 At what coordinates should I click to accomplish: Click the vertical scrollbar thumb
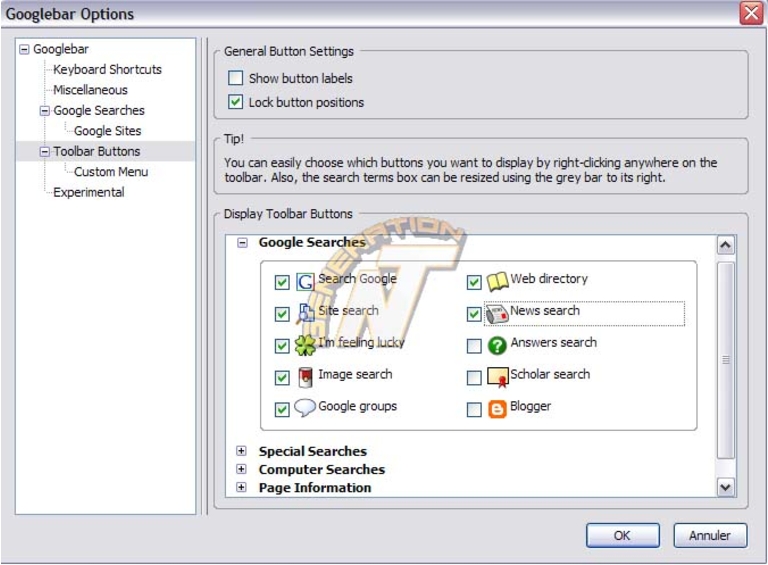[x=725, y=360]
